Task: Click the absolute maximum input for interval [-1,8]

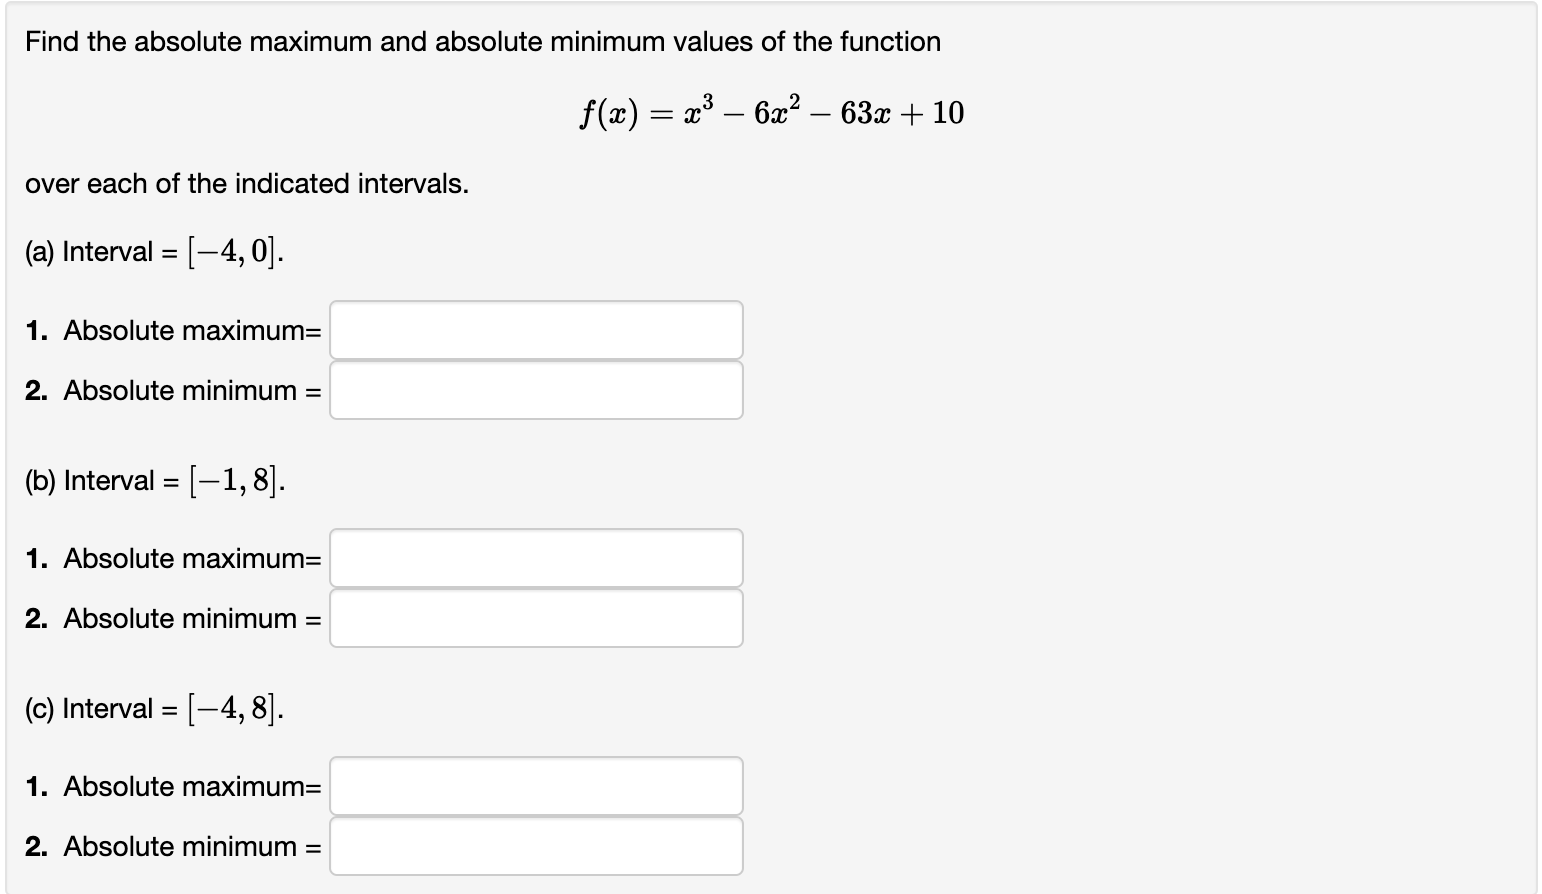Action: pyautogui.click(x=536, y=558)
